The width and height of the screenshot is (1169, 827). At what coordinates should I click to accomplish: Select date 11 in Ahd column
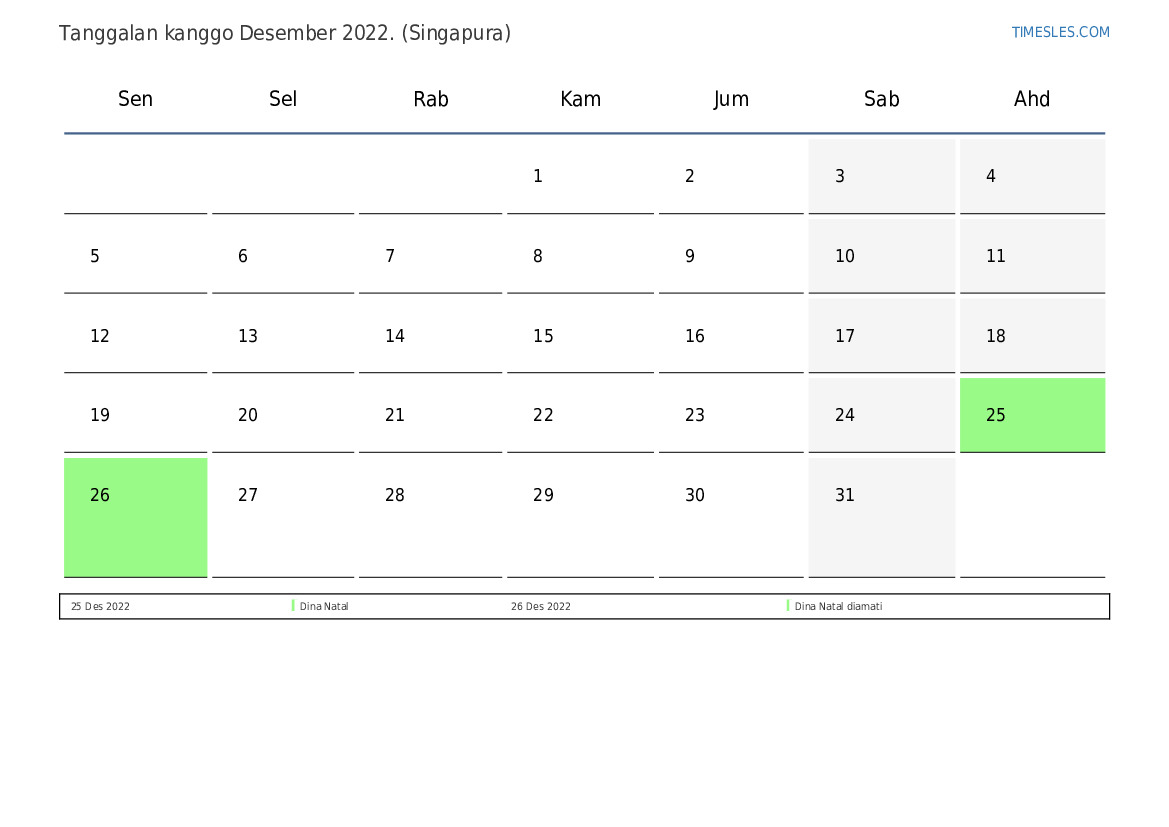point(996,257)
